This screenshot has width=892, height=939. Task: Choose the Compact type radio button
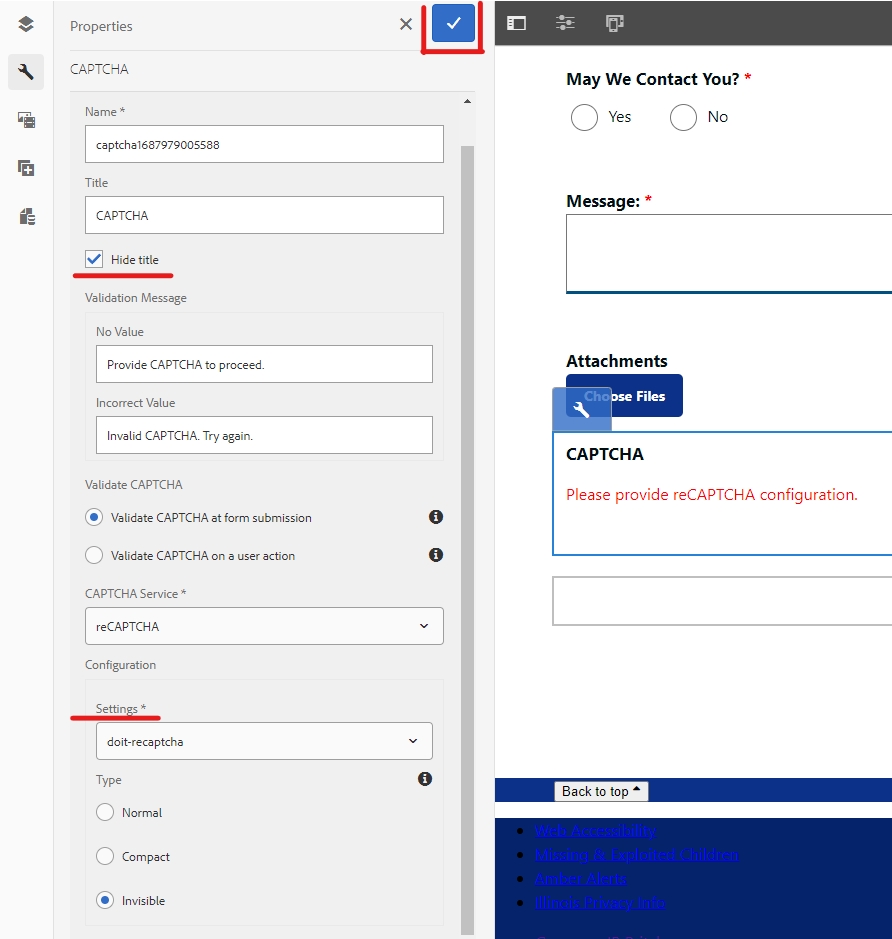click(105, 856)
